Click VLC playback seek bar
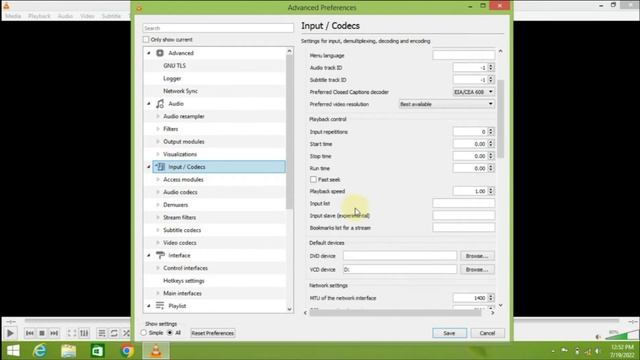The image size is (640, 360). pos(322,321)
